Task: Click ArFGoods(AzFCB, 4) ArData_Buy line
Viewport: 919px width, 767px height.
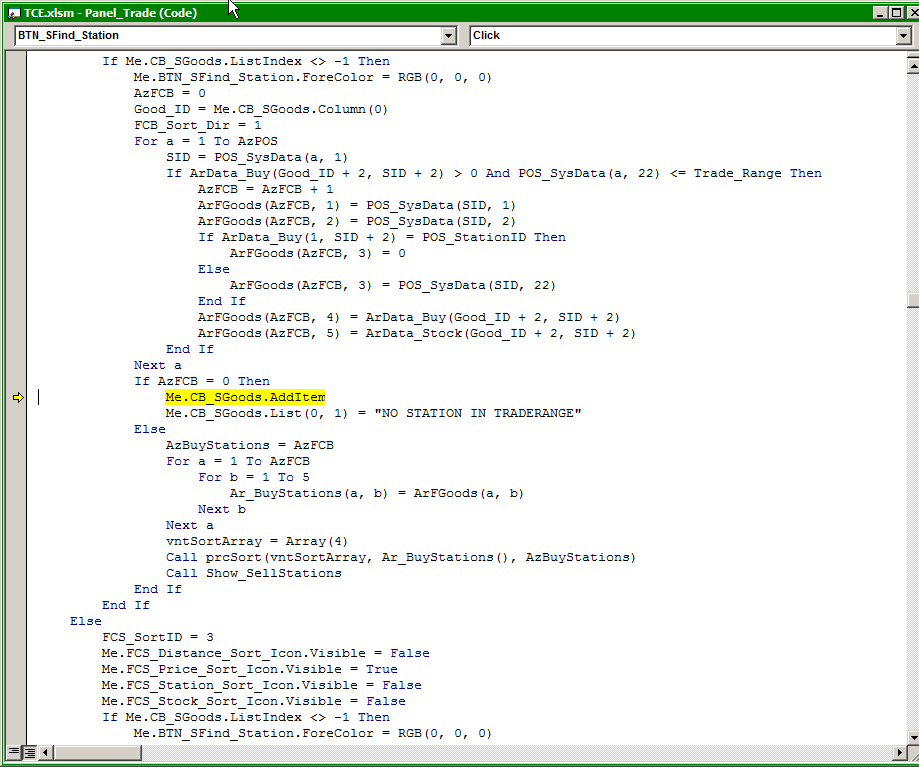Action: [x=409, y=317]
